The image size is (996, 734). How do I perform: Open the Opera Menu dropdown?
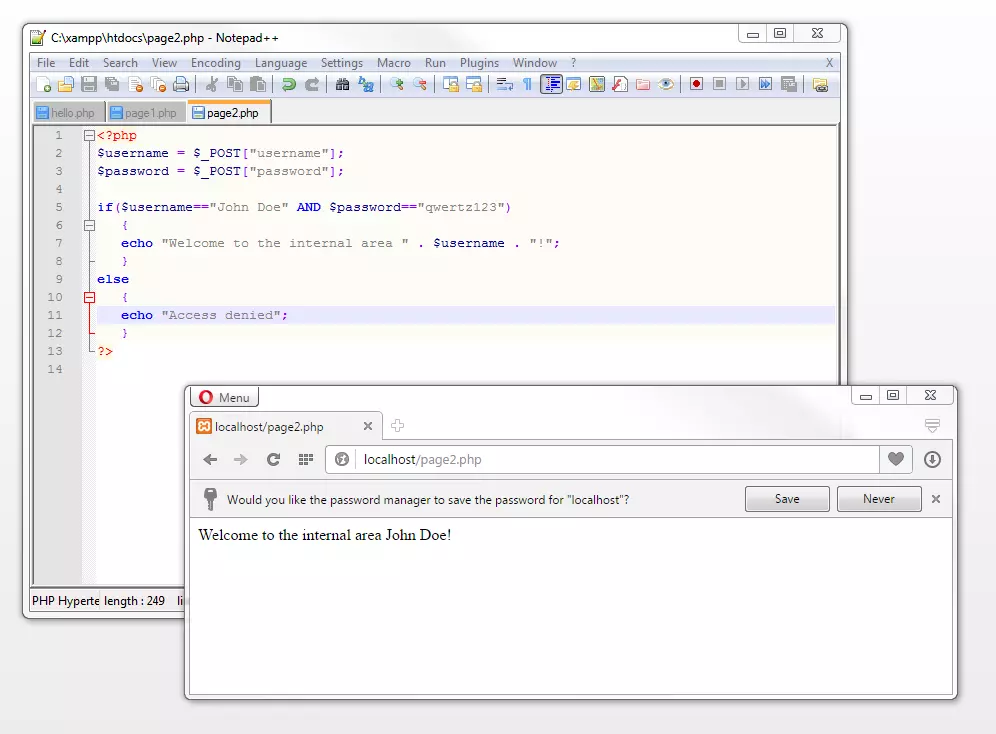click(x=224, y=396)
